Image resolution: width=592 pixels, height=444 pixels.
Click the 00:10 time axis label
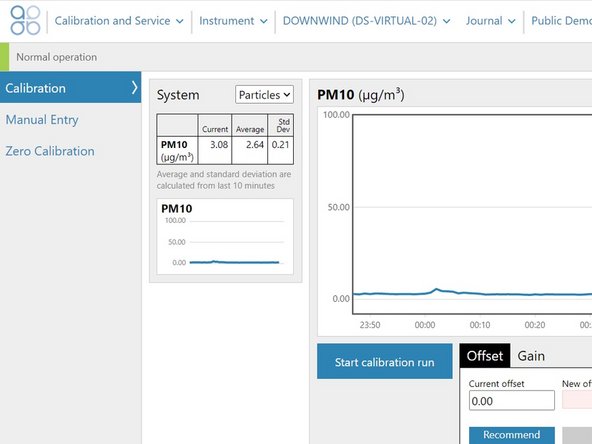[480, 325]
